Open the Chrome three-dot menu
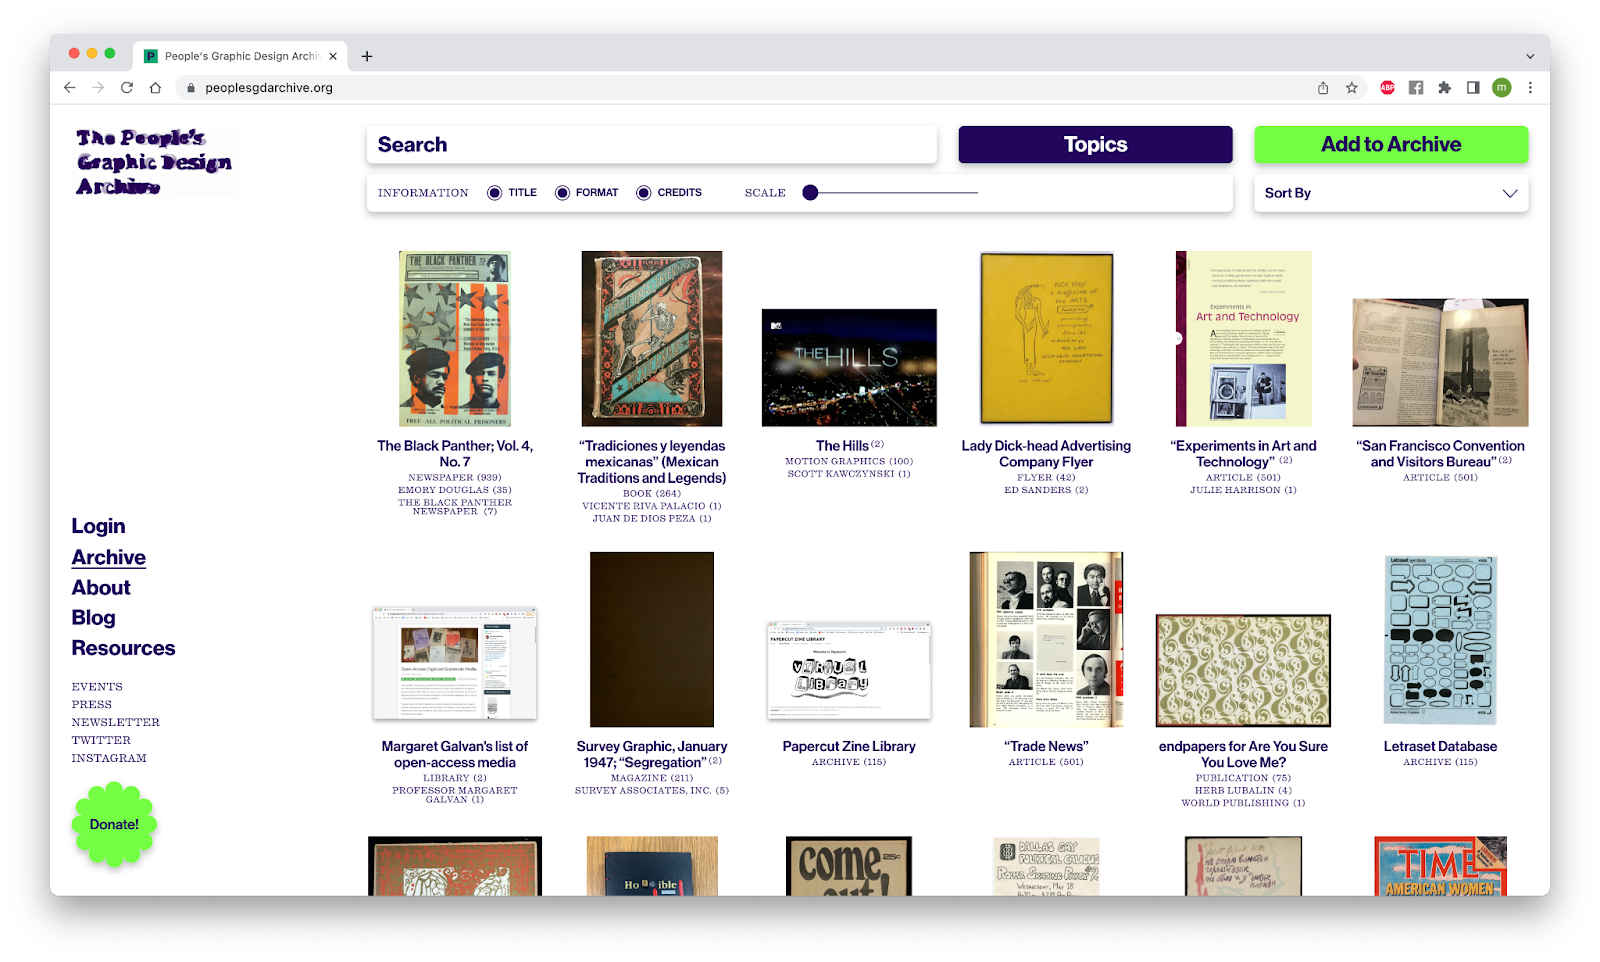Screen dimensions: 1600x962 coord(1530,88)
